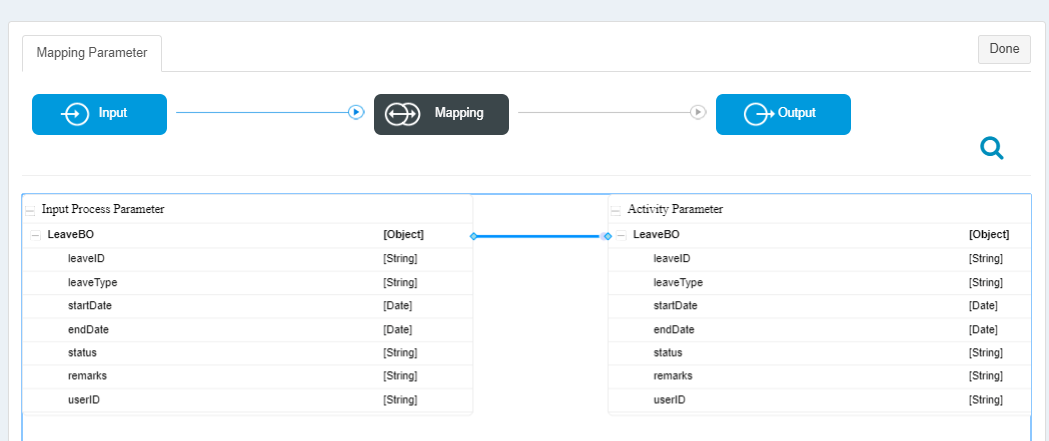Click play marker between Input and Mapping
The height and width of the screenshot is (441, 1049).
[356, 112]
